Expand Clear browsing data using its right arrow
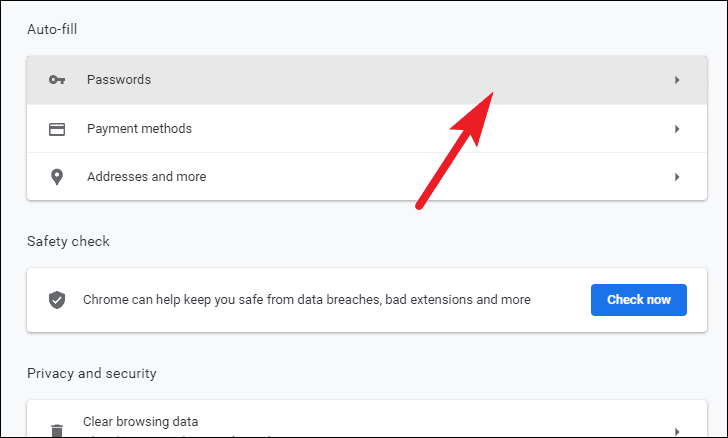 pyautogui.click(x=677, y=431)
